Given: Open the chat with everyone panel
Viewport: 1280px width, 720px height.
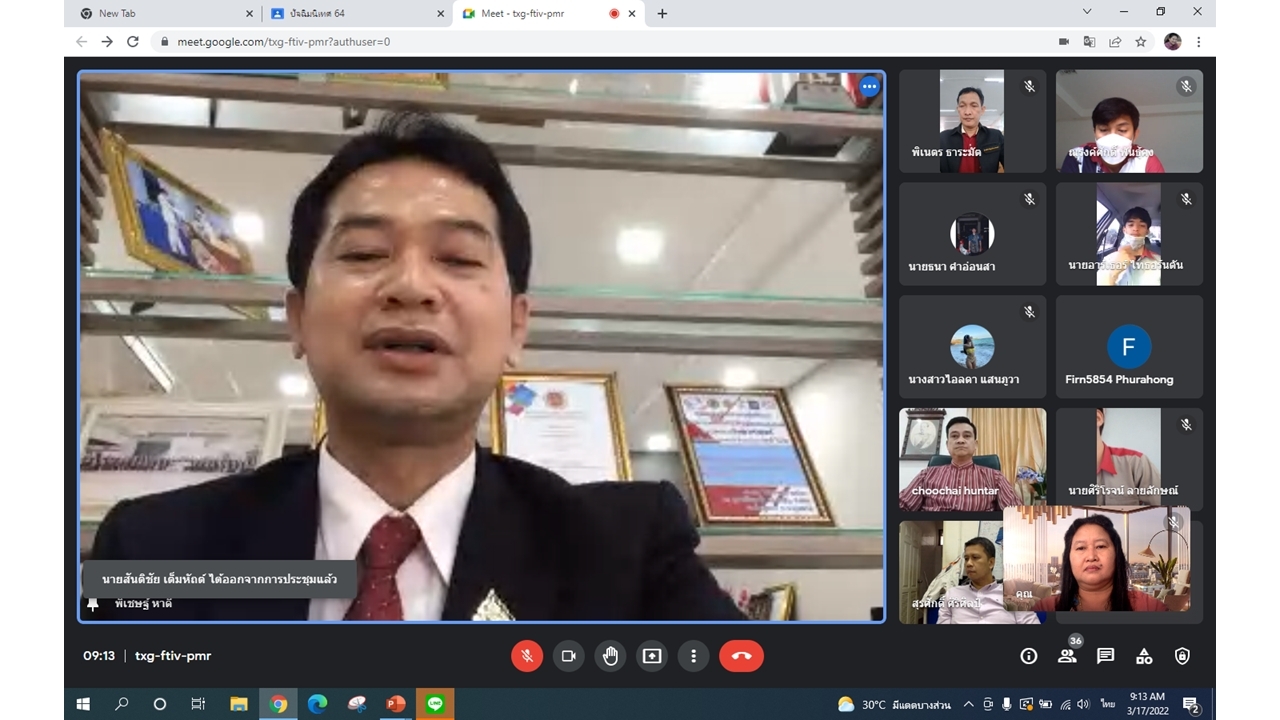Looking at the screenshot, I should pos(1105,656).
